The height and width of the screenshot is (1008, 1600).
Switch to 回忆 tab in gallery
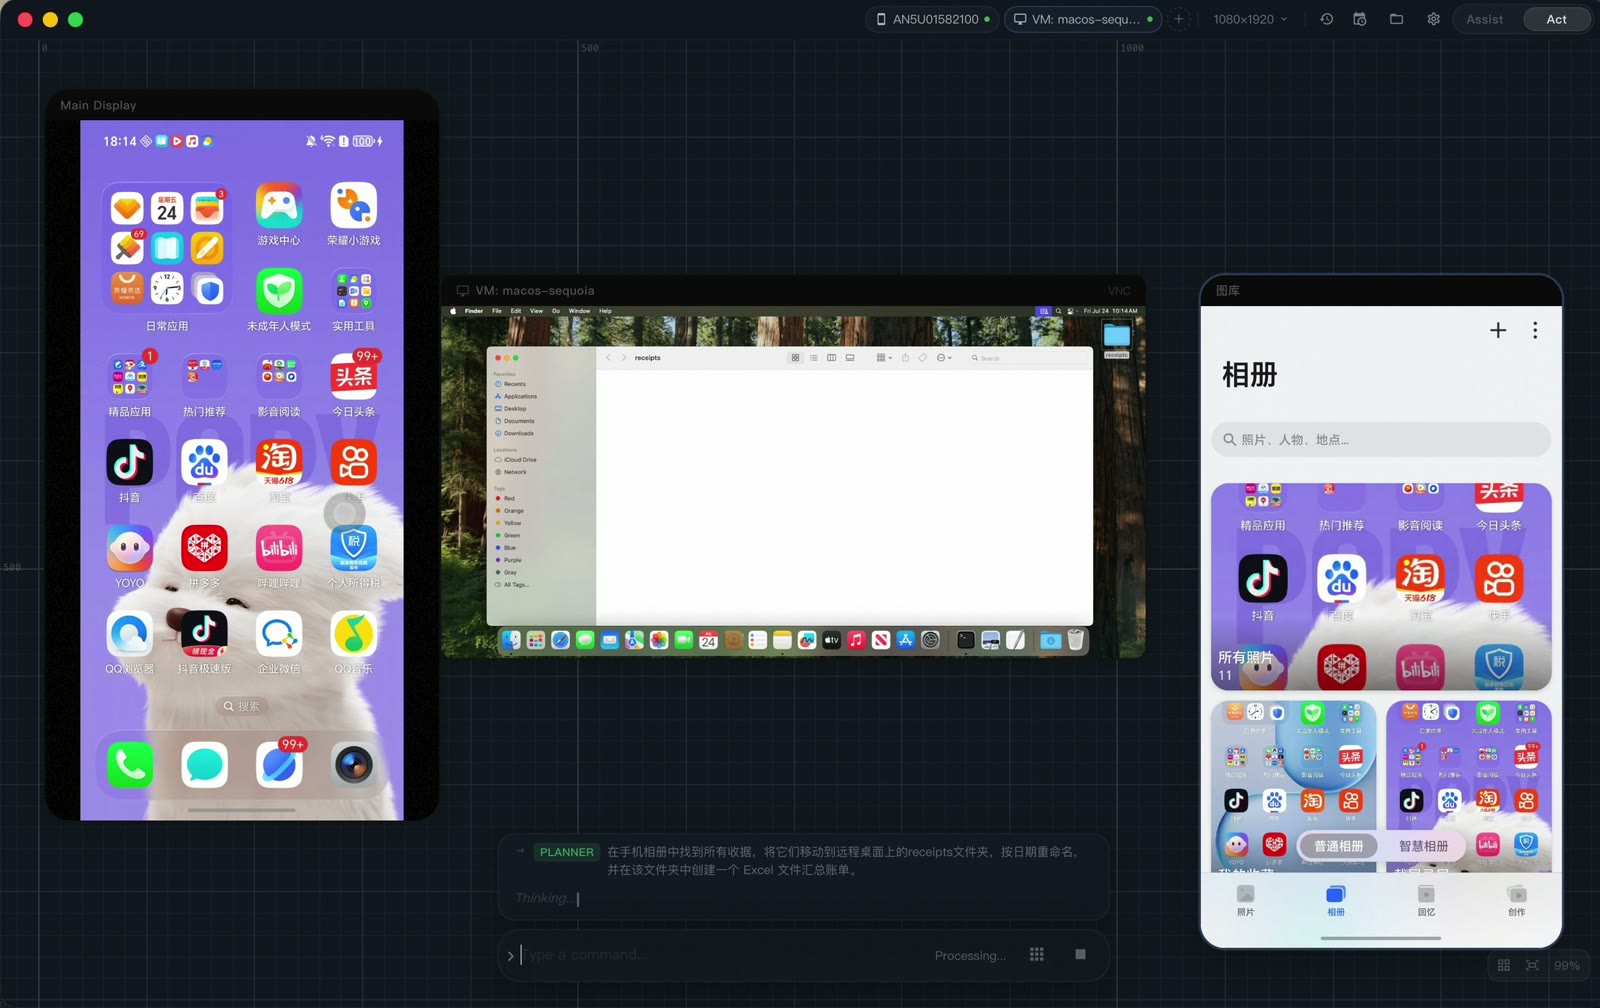point(1426,900)
